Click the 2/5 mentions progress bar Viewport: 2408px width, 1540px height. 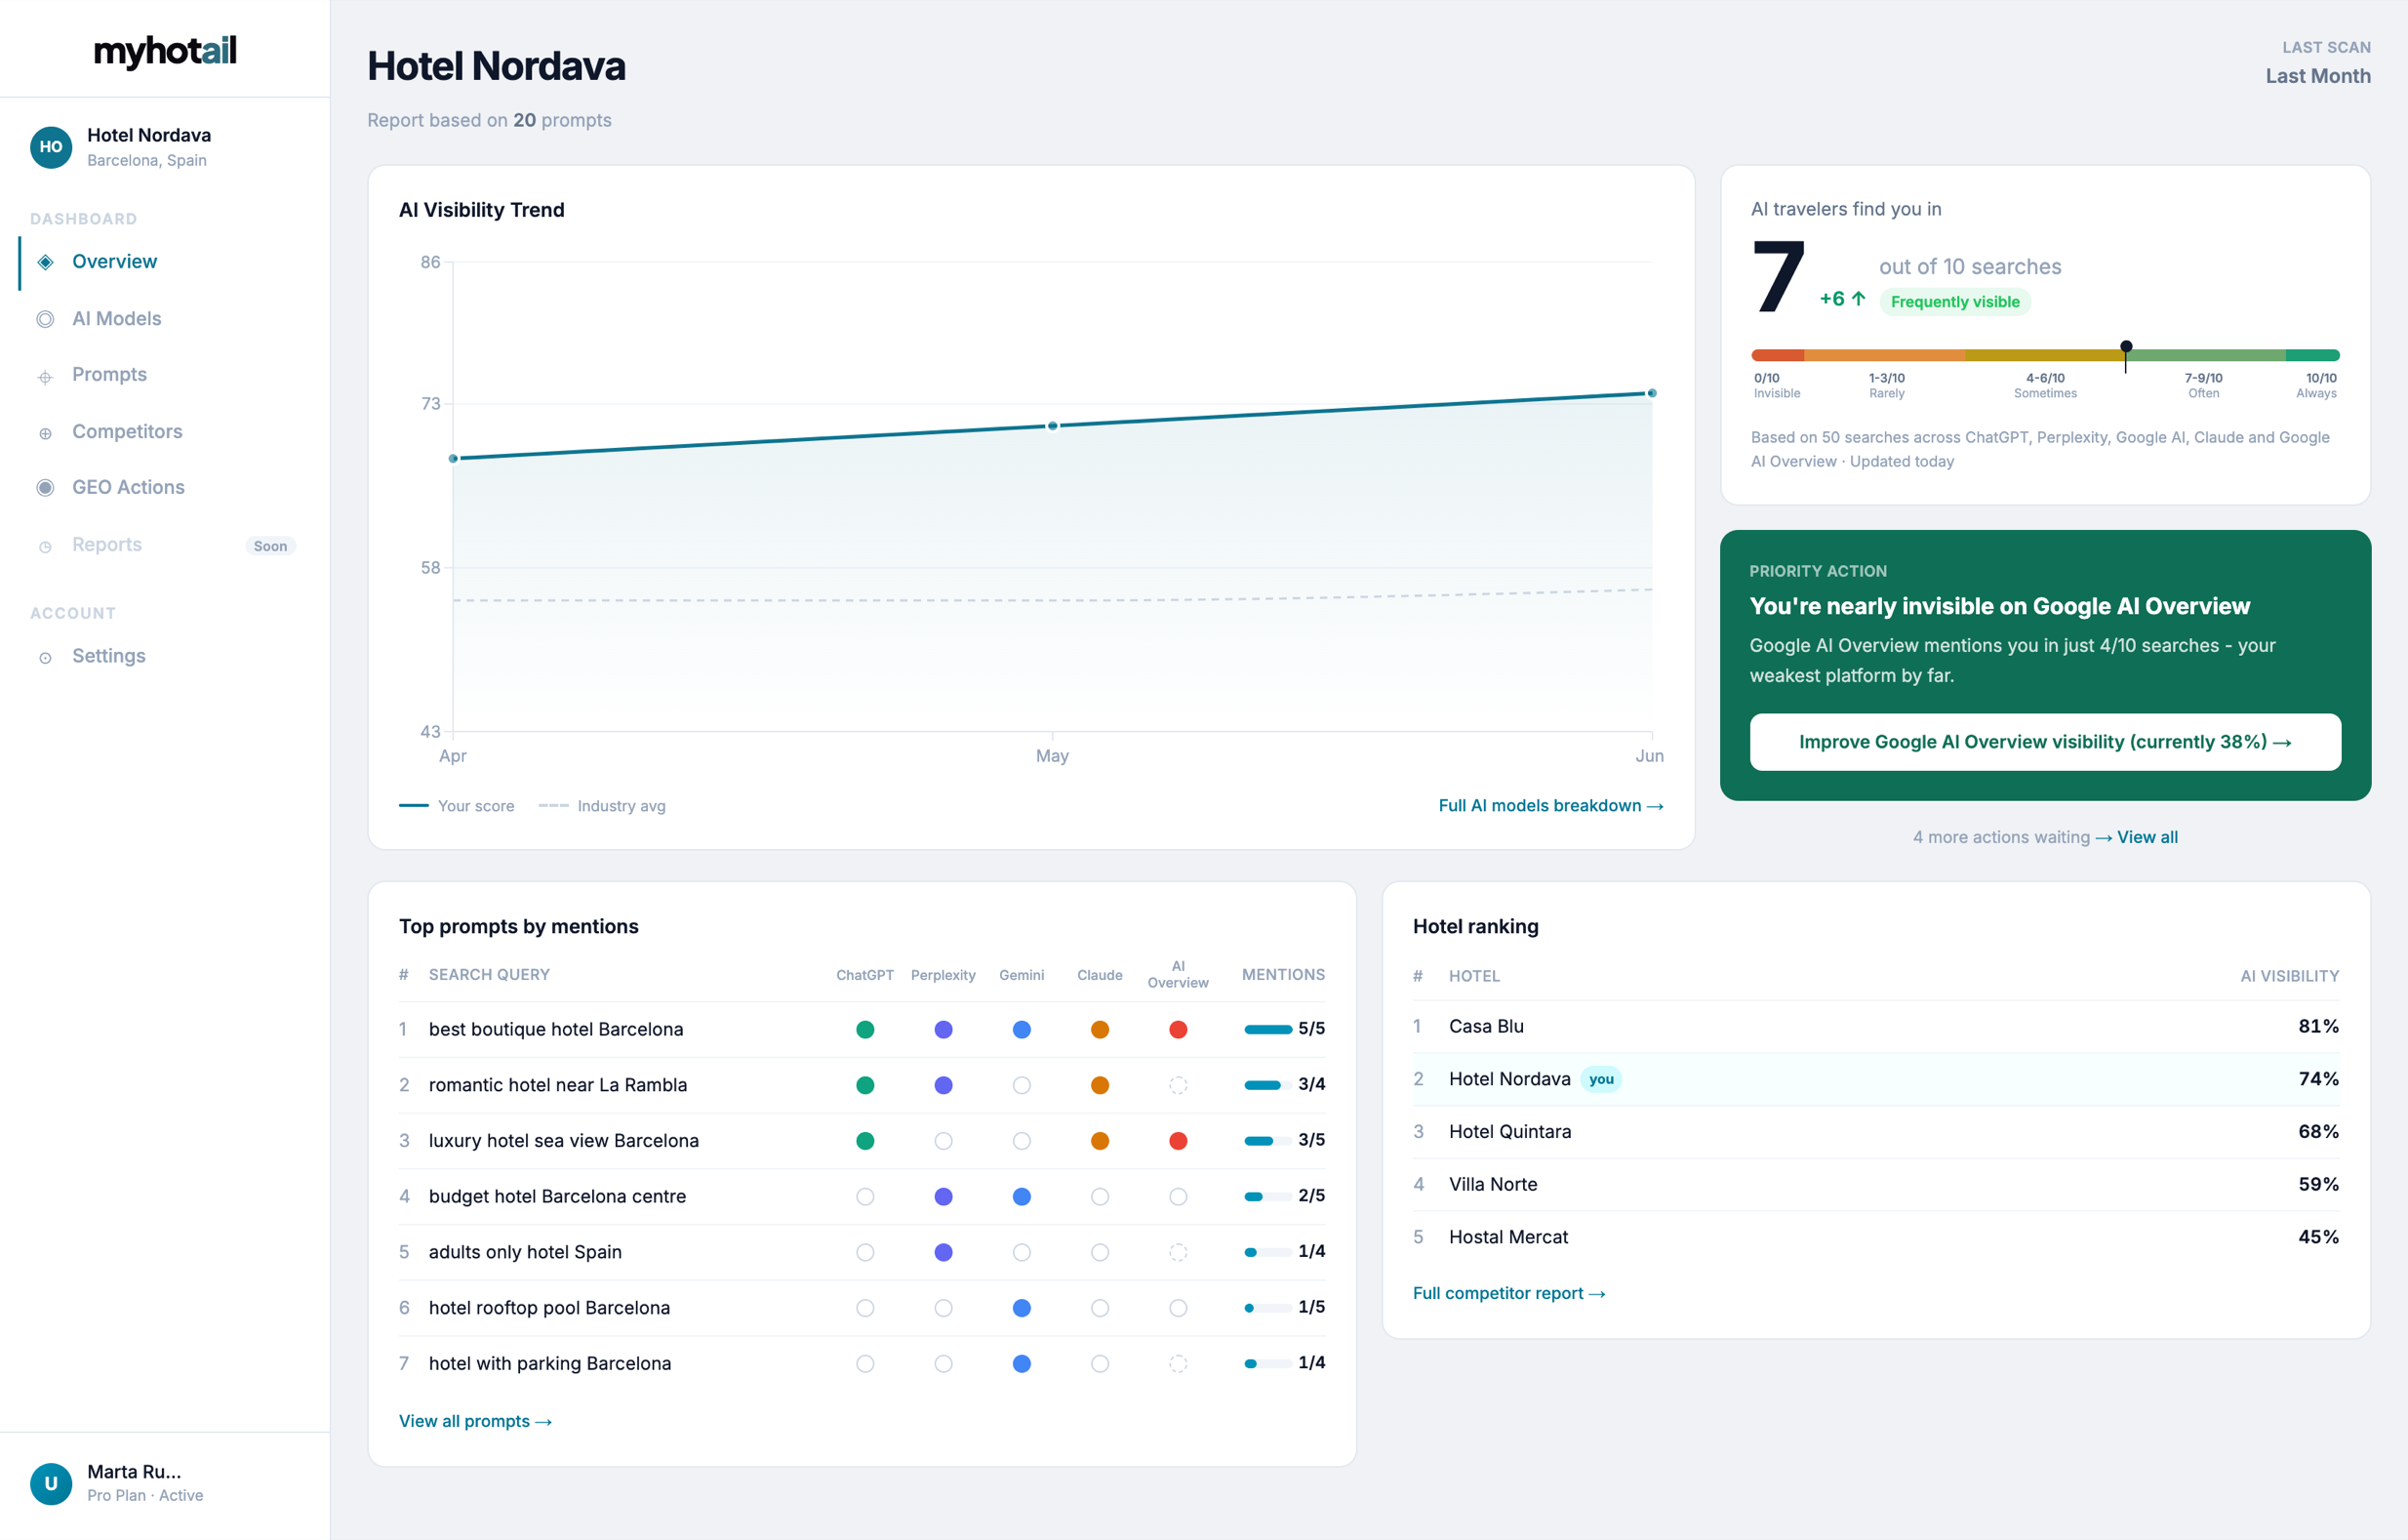coord(1268,1196)
